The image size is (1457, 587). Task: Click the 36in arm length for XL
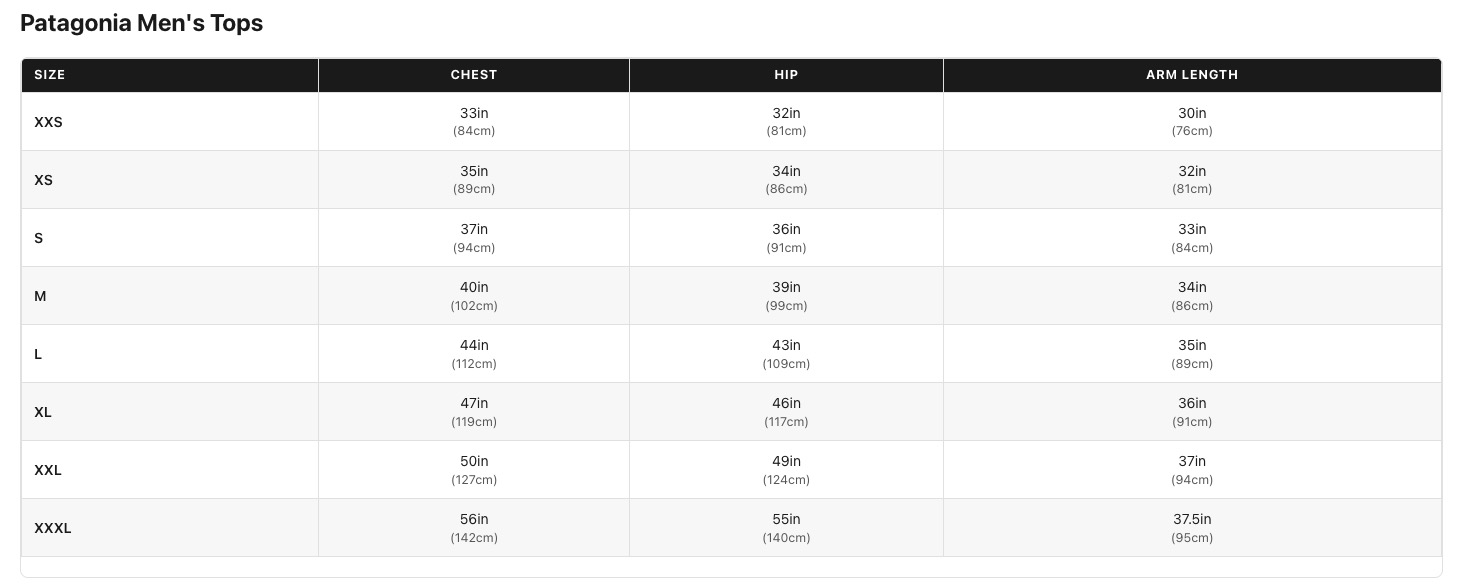tap(1192, 403)
